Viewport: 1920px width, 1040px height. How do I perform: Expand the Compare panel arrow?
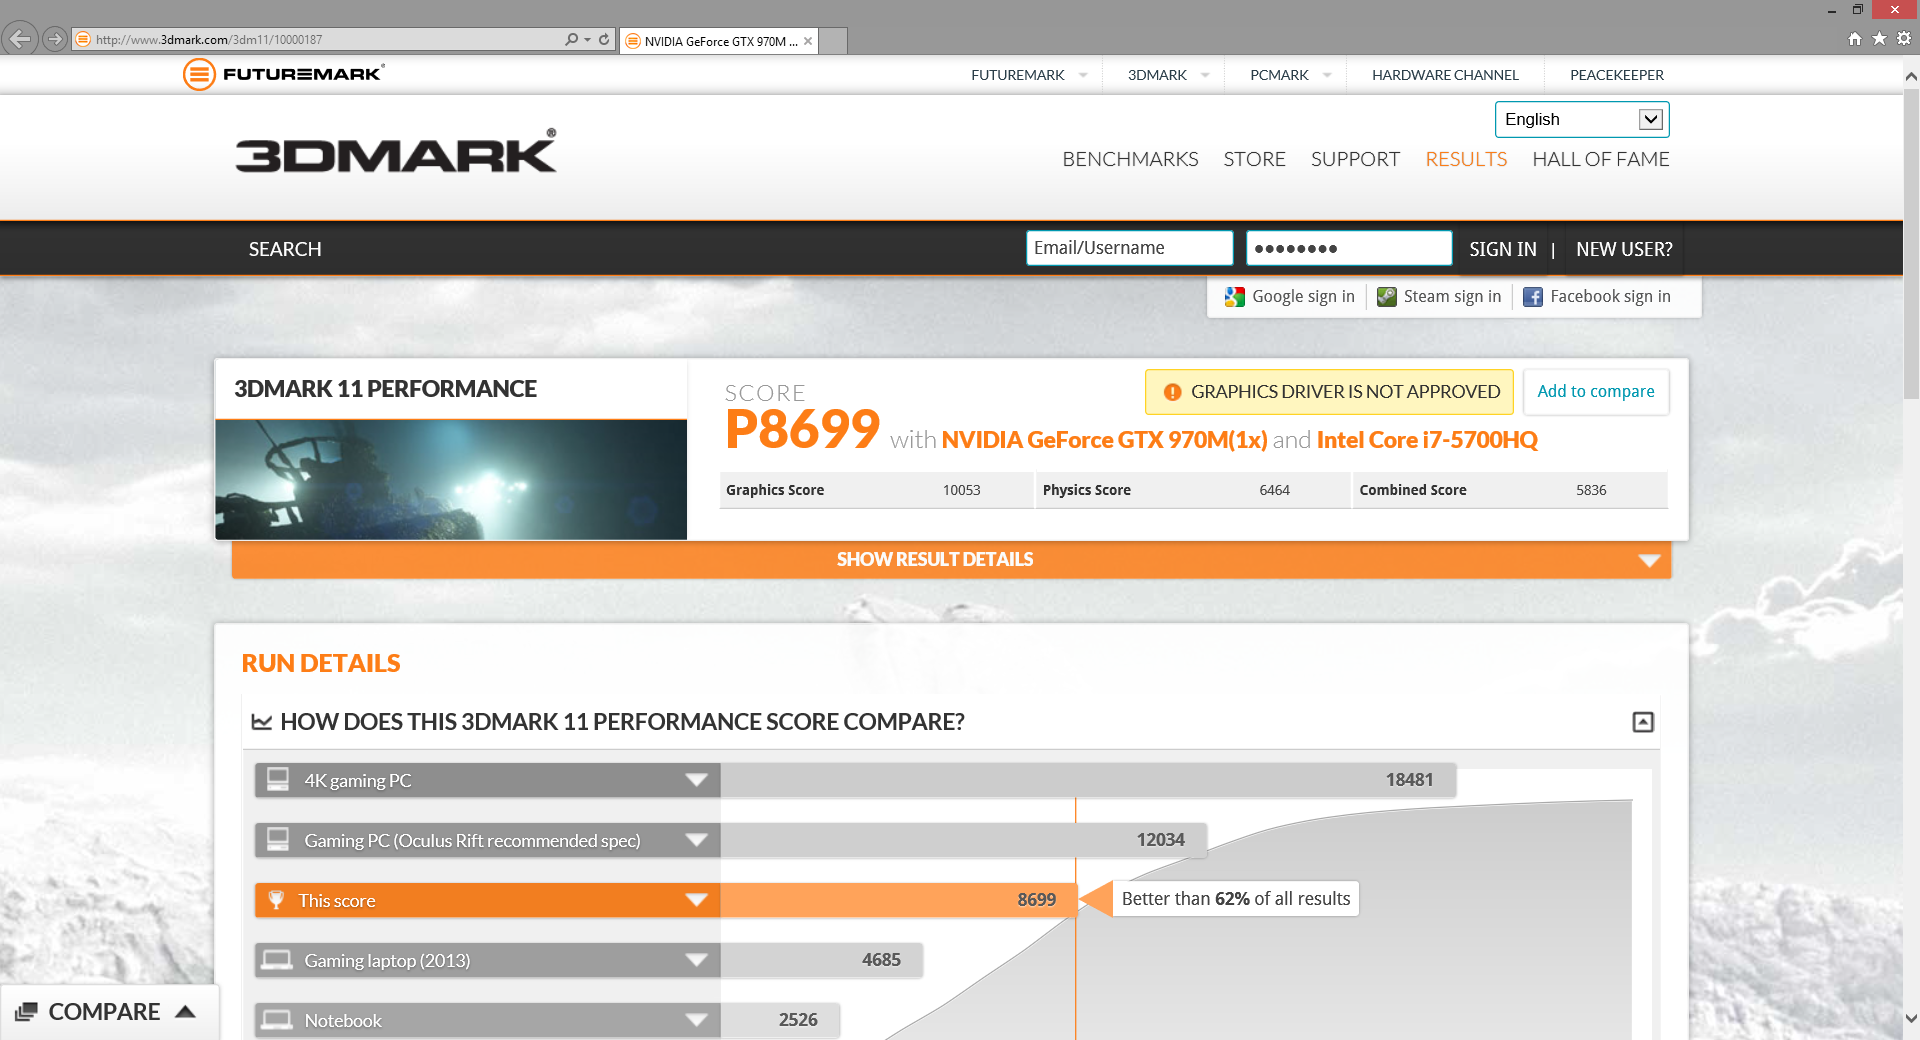185,1012
